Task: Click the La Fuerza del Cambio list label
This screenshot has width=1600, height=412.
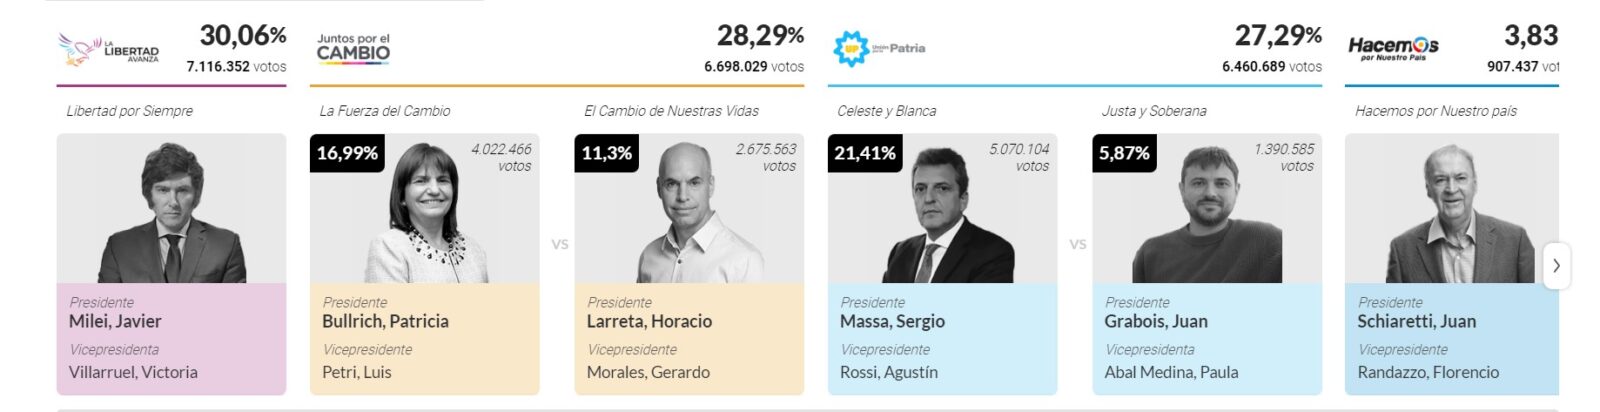Action: point(385,111)
